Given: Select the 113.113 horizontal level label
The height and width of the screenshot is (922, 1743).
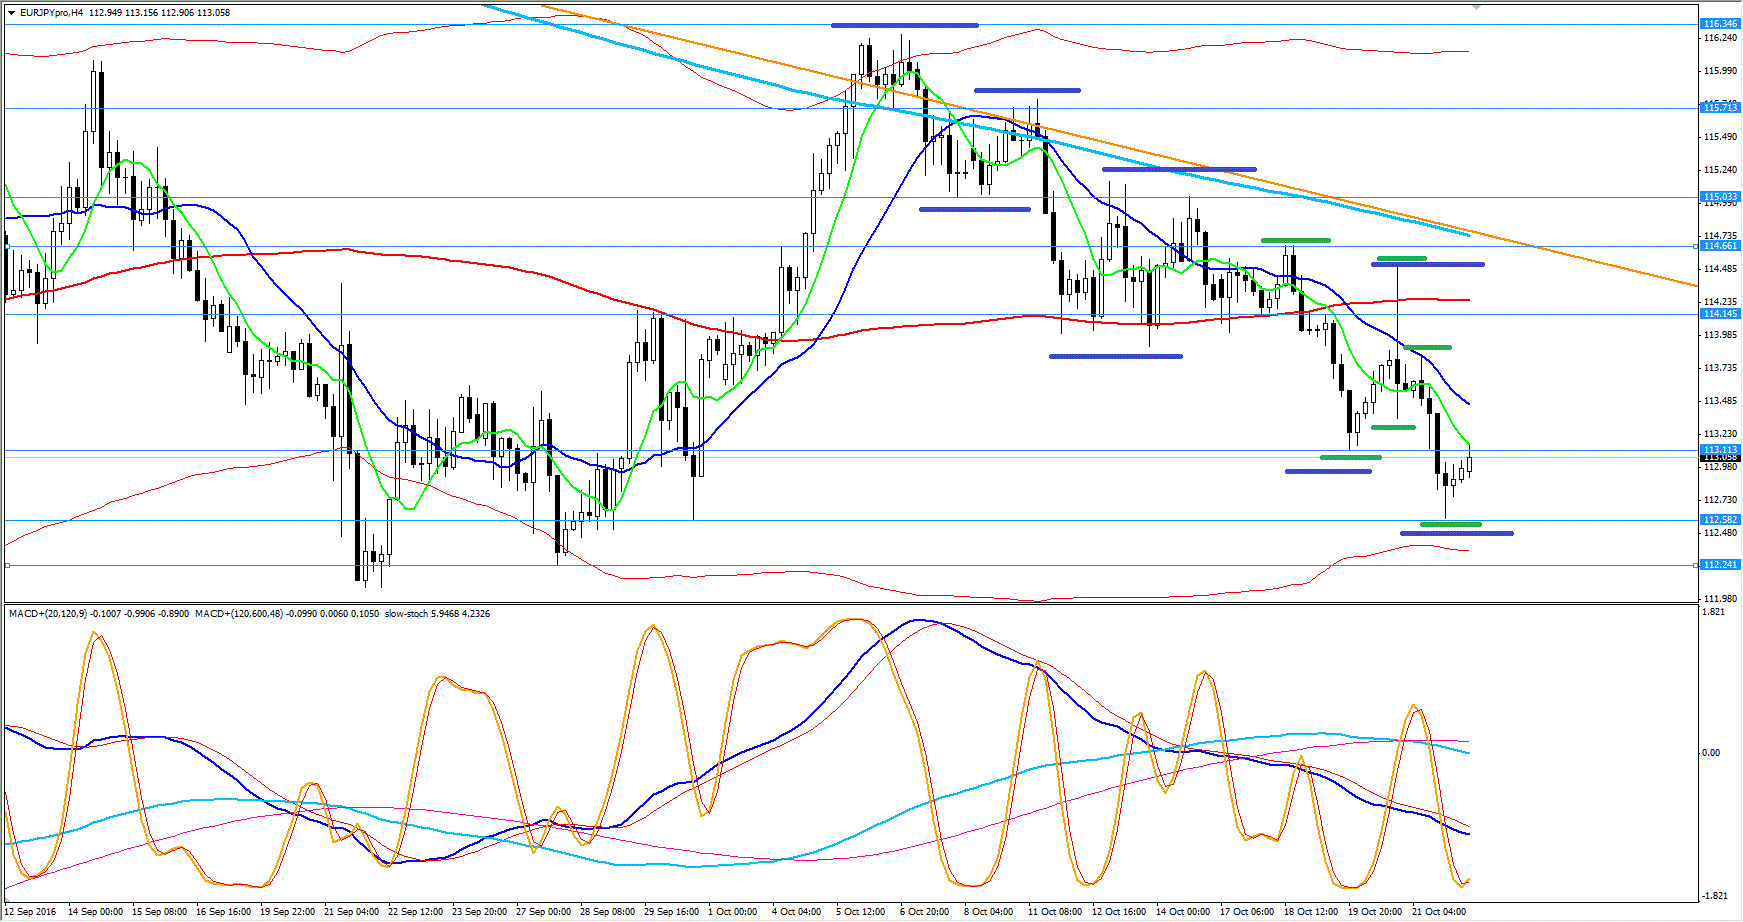Looking at the screenshot, I should 1720,449.
